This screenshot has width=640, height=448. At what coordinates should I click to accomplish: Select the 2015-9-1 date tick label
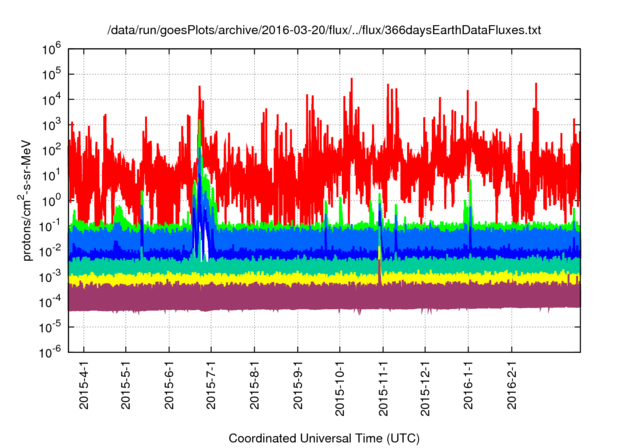coord(298,385)
